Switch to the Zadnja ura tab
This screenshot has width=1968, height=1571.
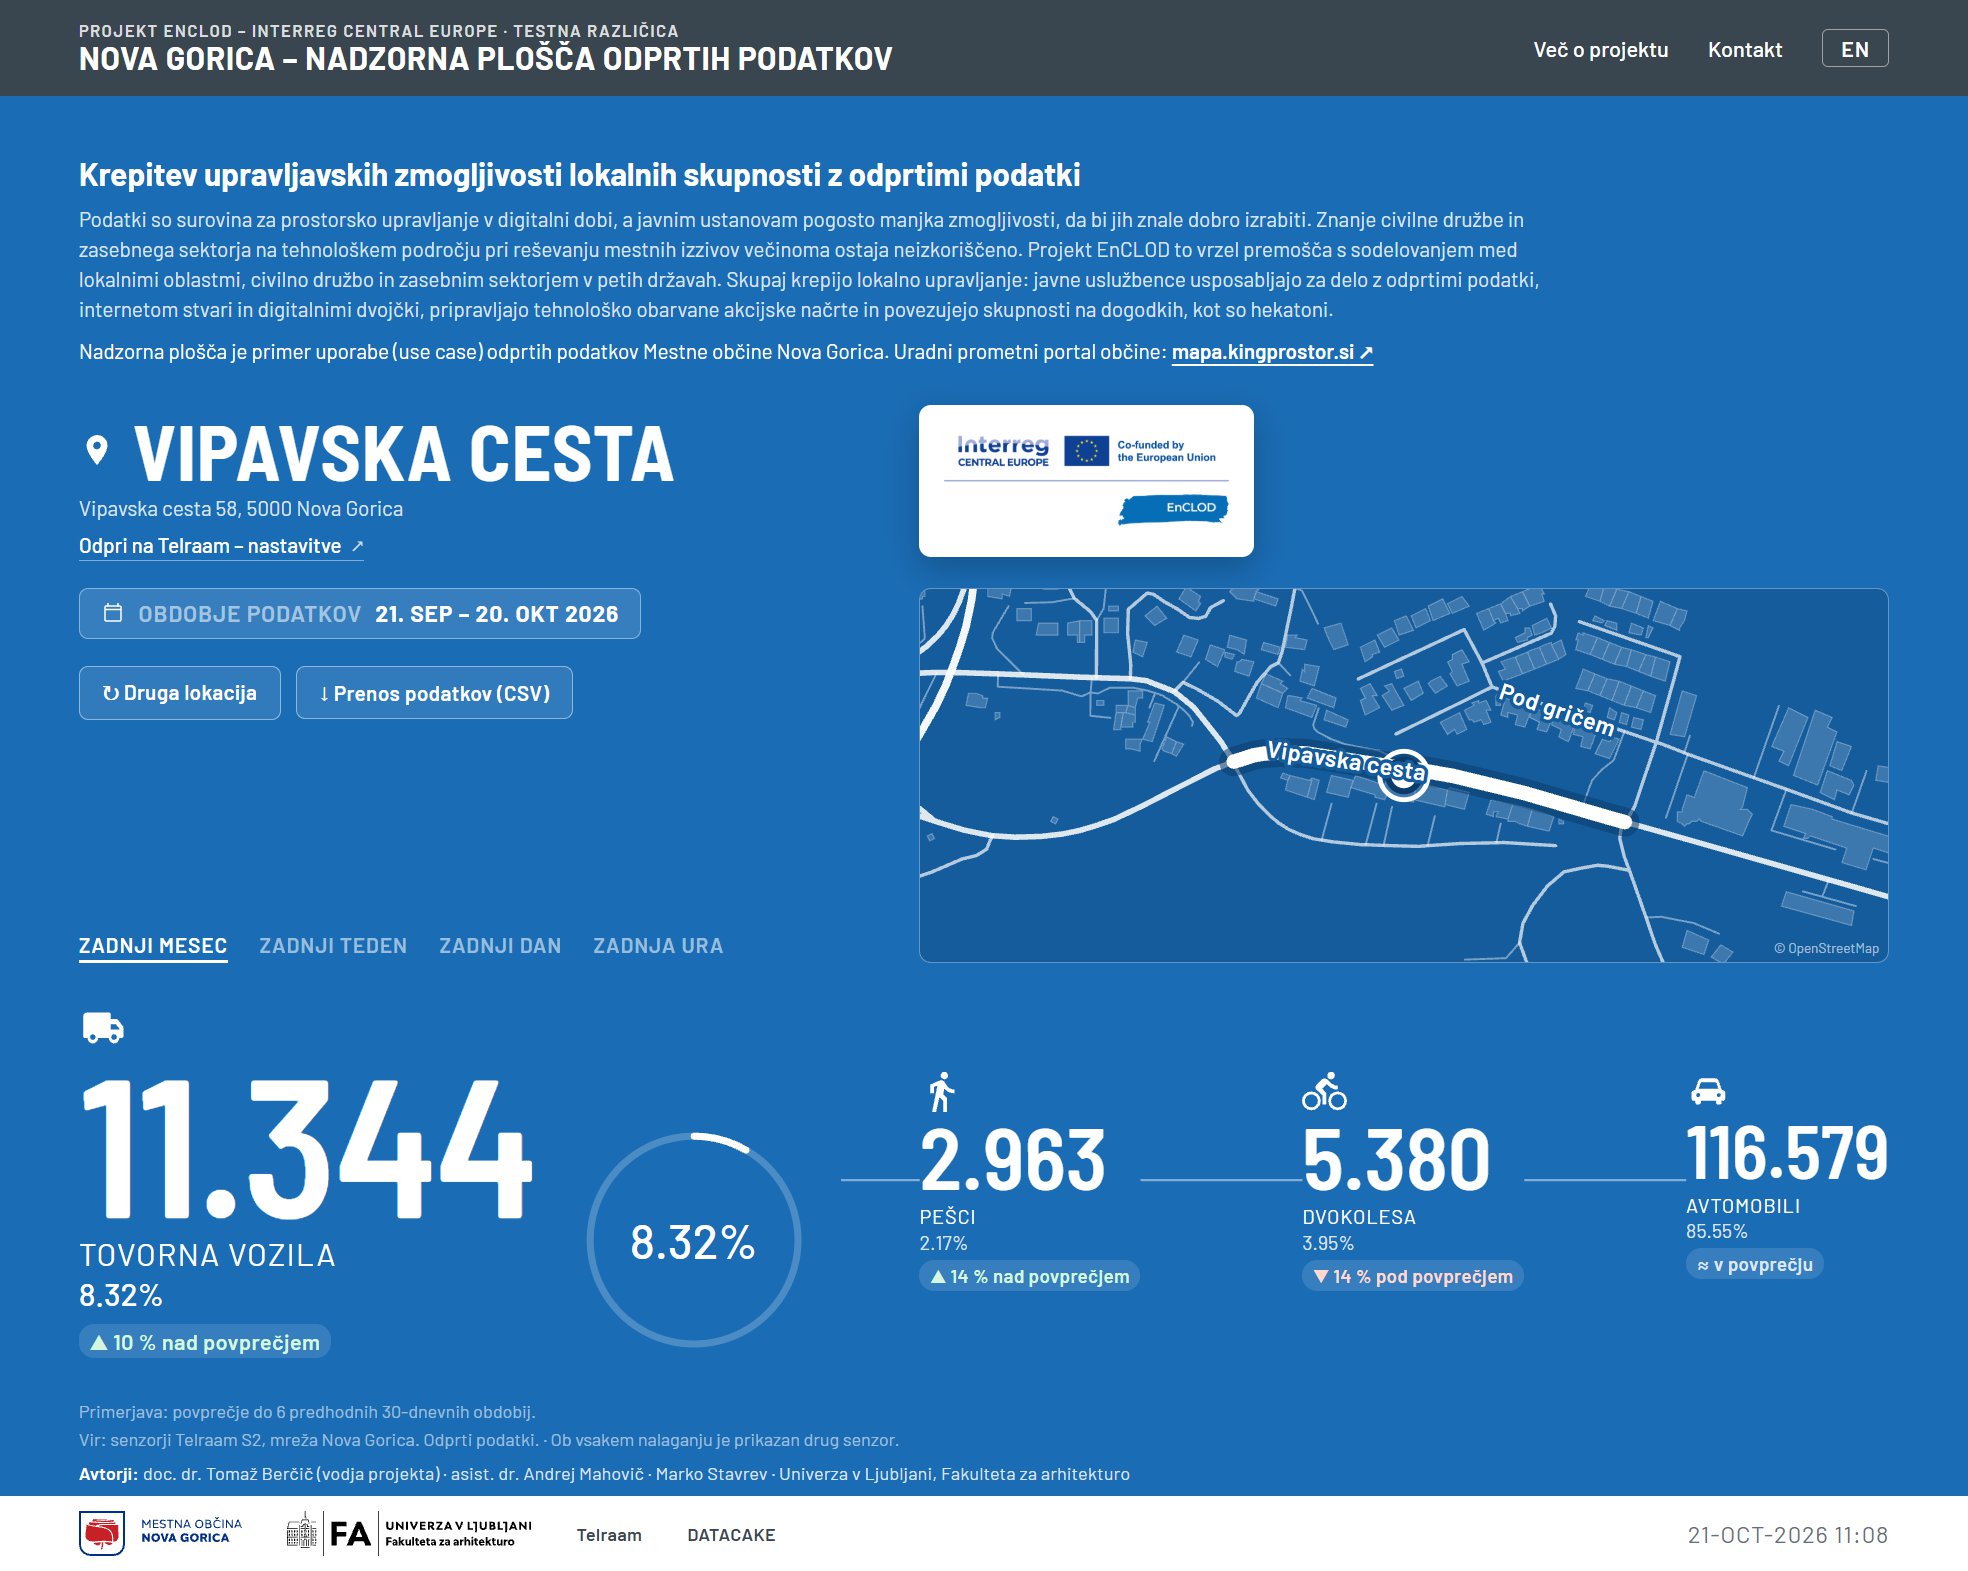[658, 946]
